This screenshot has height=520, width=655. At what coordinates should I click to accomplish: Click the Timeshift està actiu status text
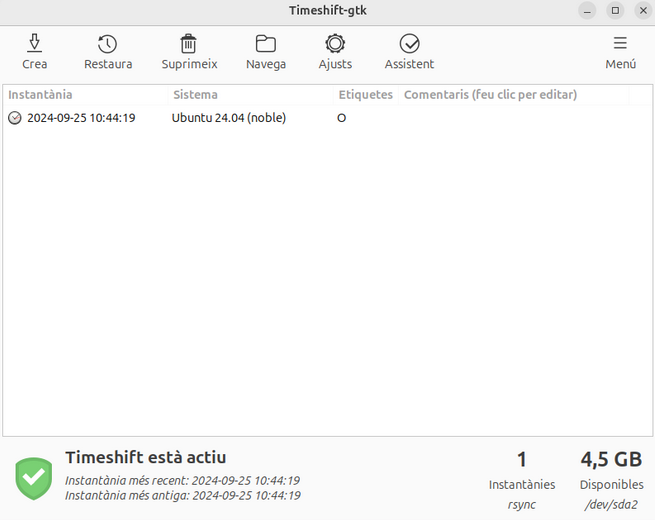(145, 457)
